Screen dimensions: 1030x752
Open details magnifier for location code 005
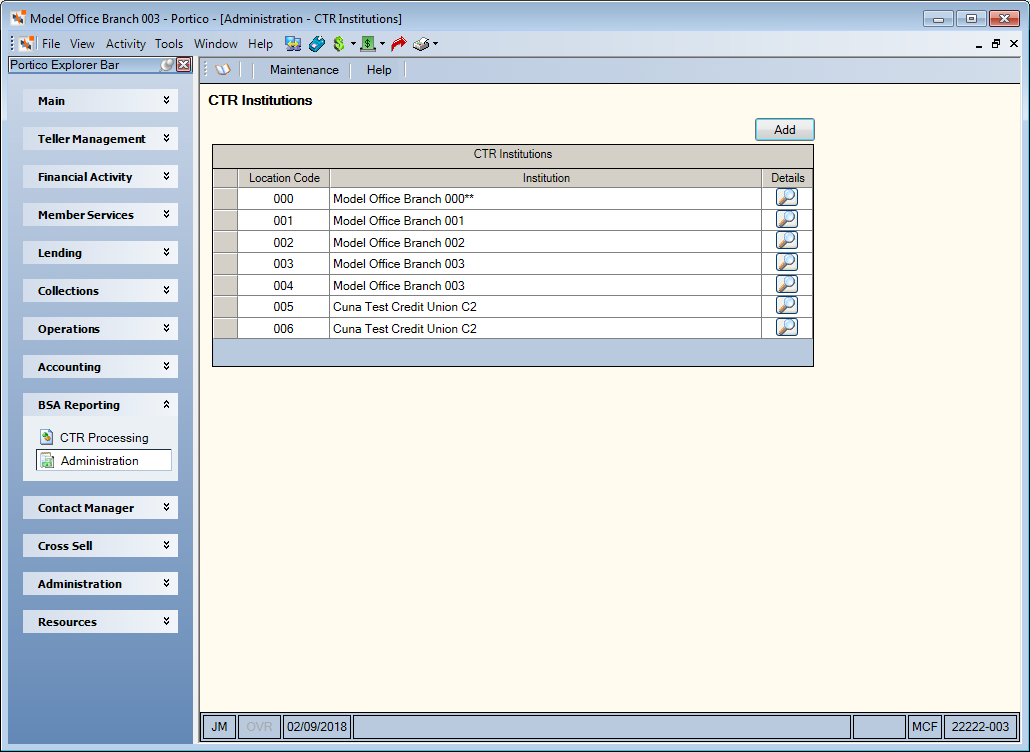[x=786, y=306]
